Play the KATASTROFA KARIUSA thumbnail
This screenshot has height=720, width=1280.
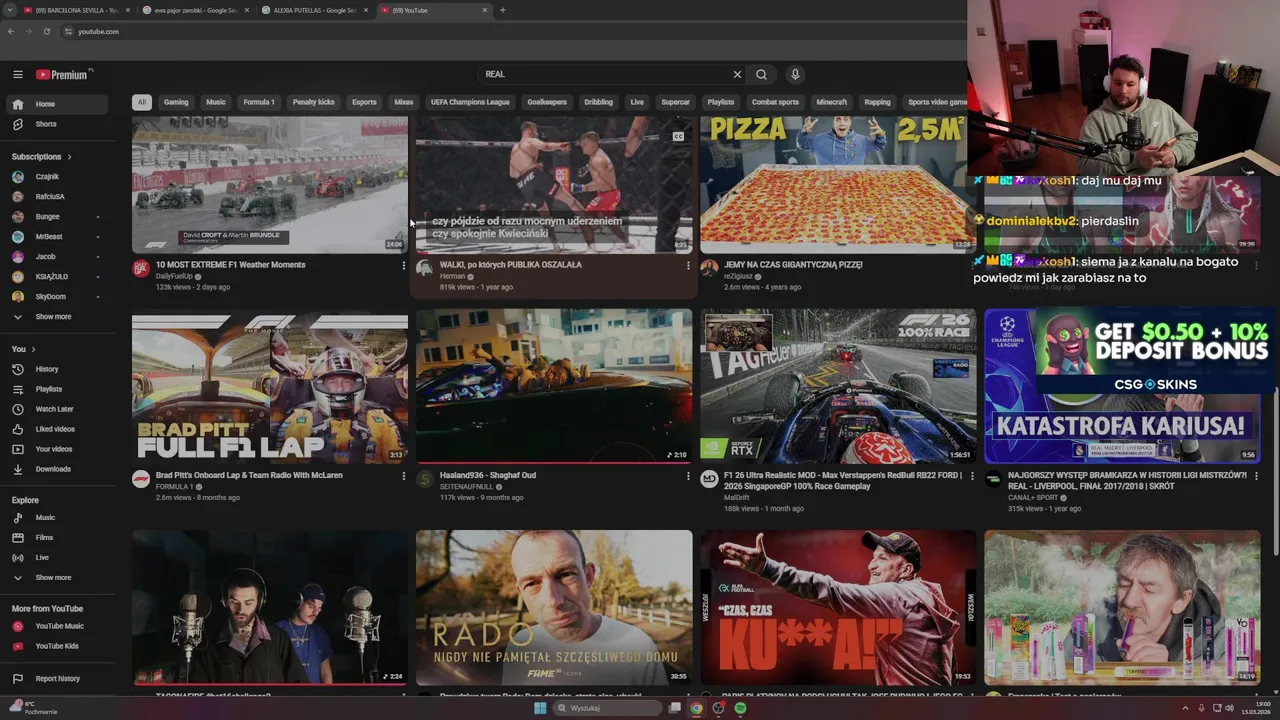tap(1122, 386)
